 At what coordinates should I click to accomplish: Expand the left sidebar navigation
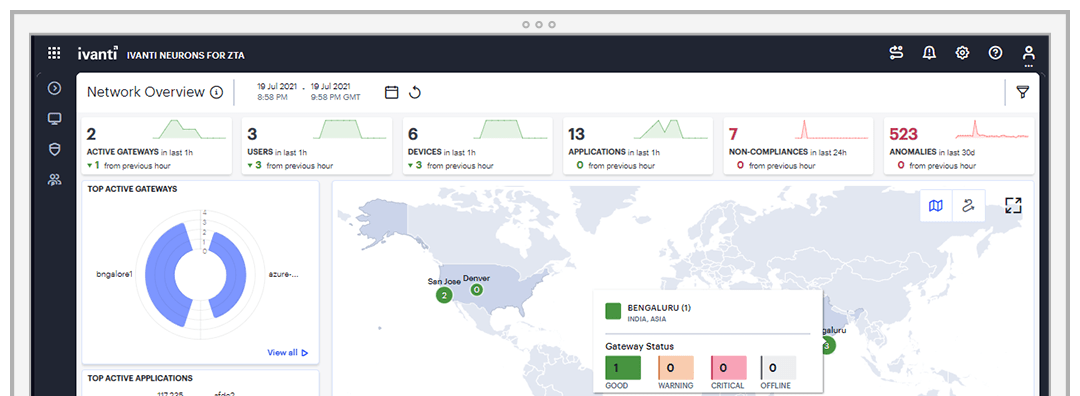click(54, 88)
